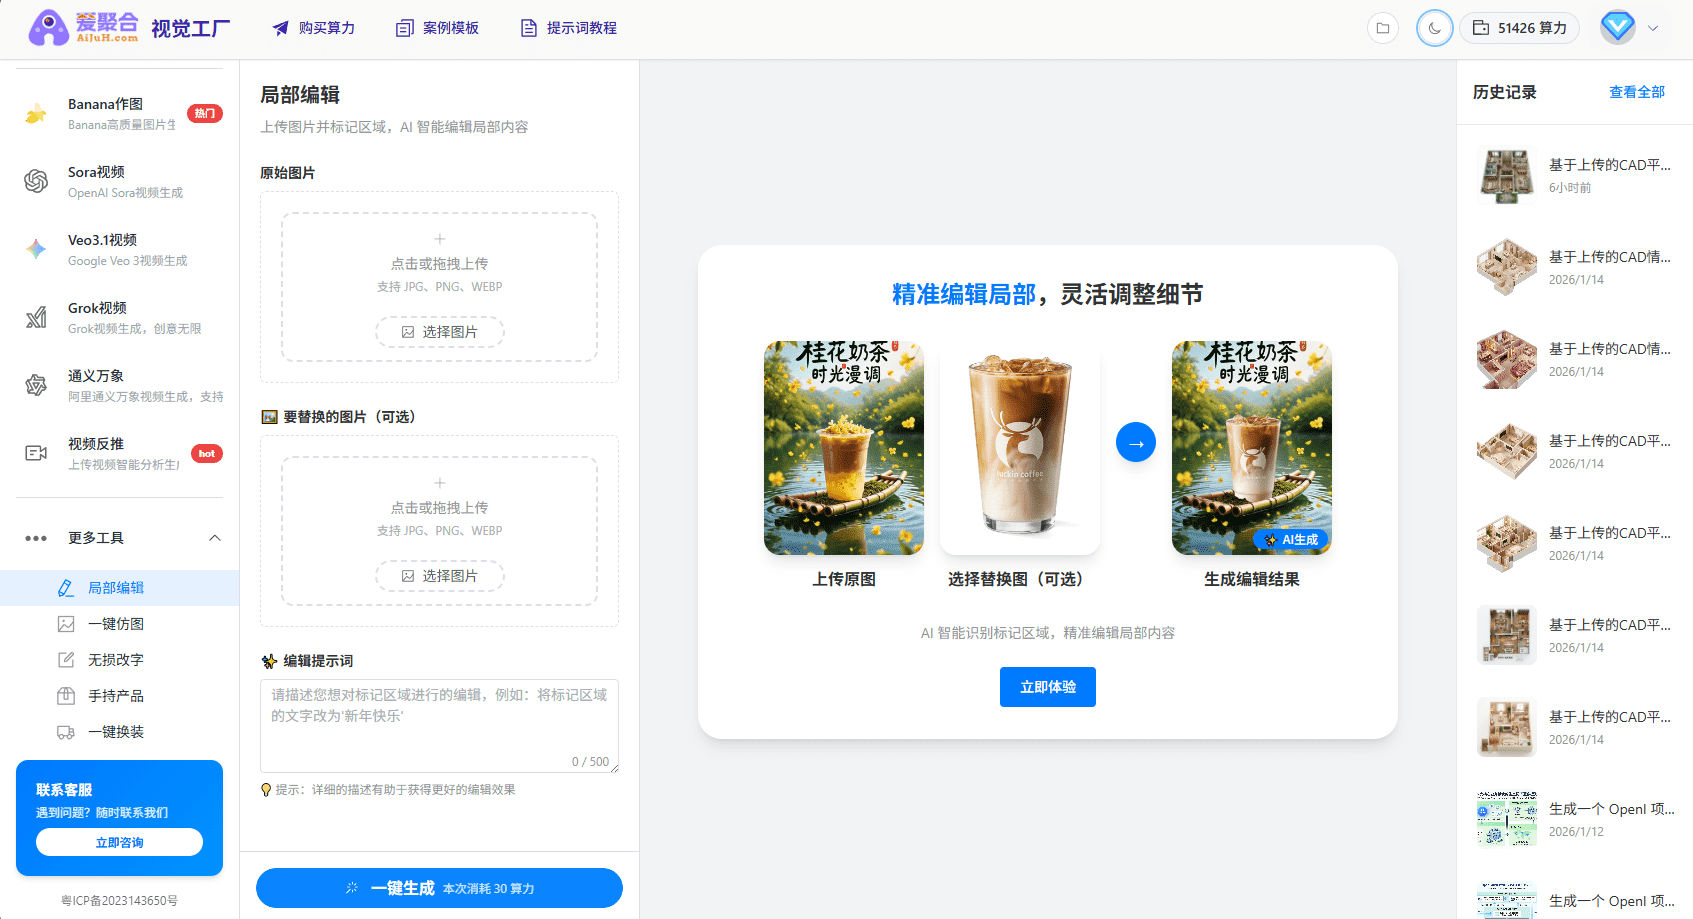
Task: Select the Sora视频 tool icon
Action: (36, 181)
